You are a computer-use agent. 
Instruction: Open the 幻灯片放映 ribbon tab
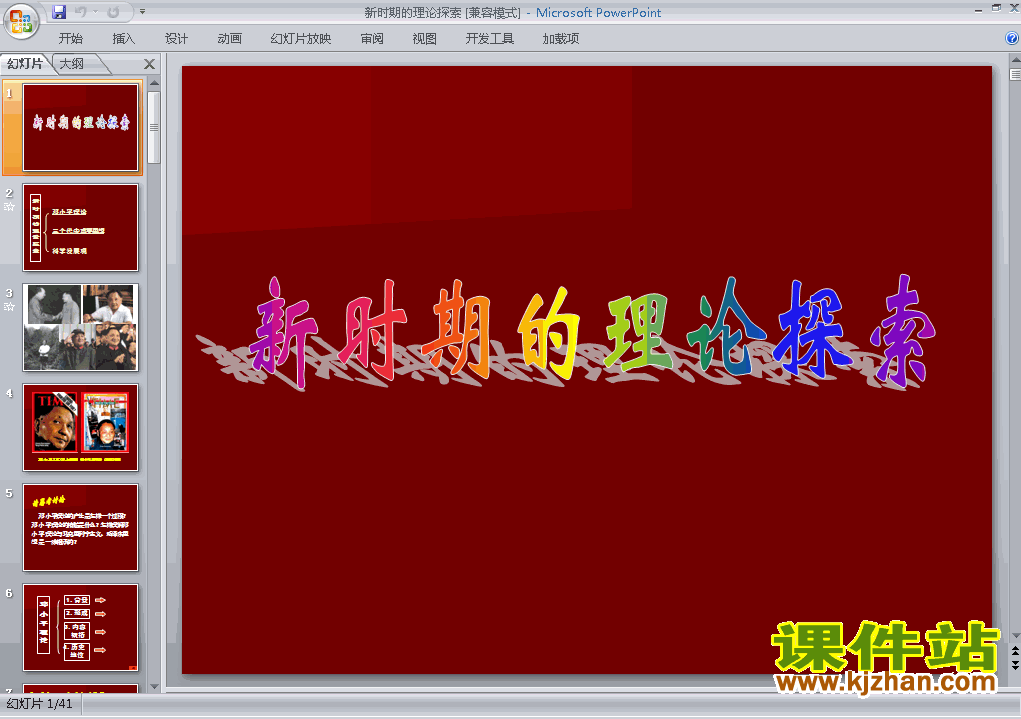[x=301, y=38]
